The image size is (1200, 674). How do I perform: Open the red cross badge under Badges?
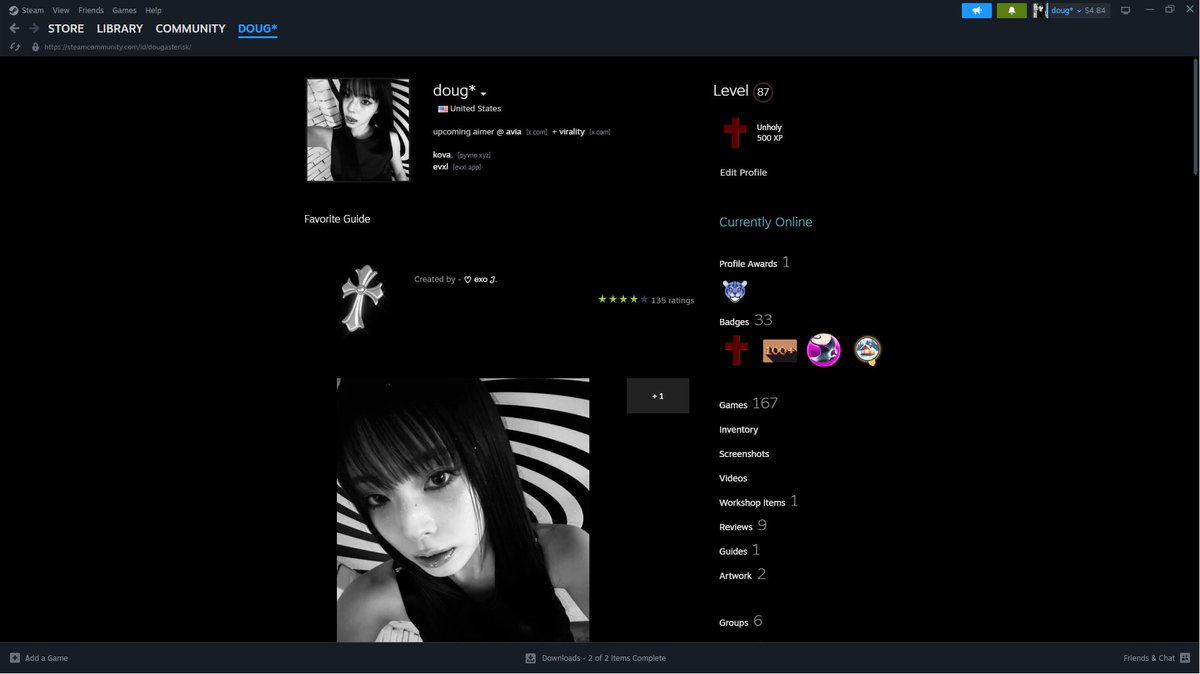point(736,351)
